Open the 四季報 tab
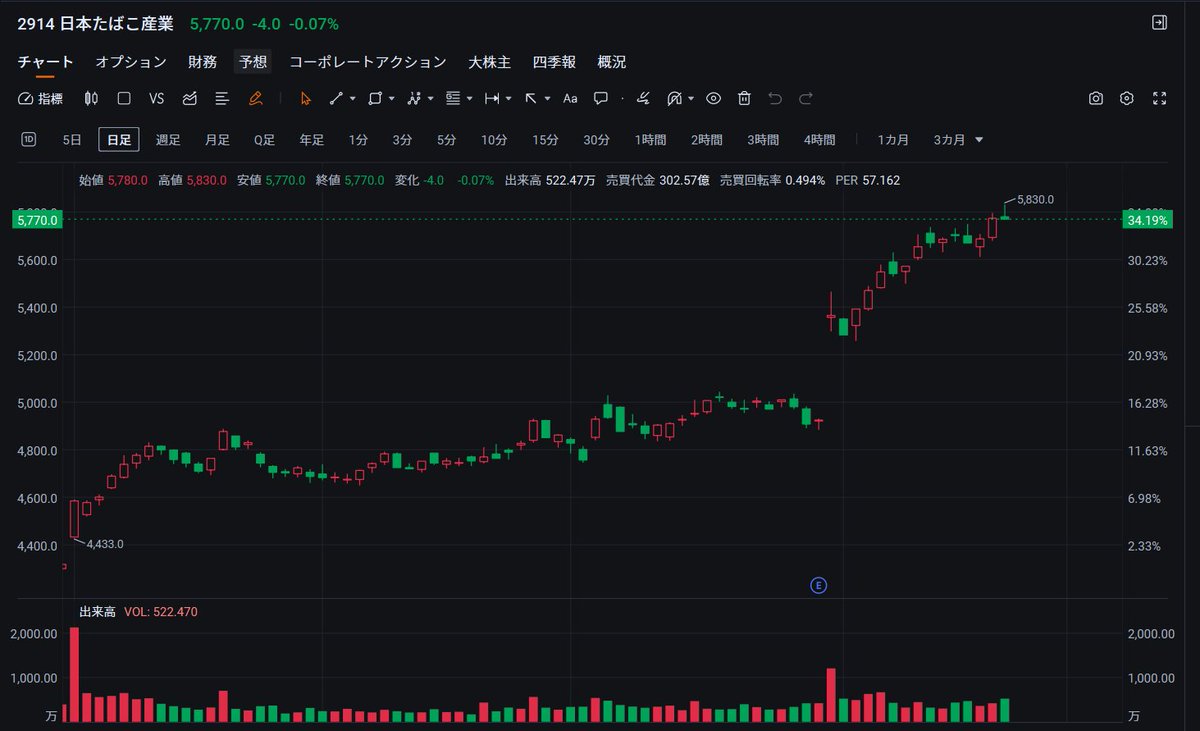The width and height of the screenshot is (1200, 731). pos(554,62)
